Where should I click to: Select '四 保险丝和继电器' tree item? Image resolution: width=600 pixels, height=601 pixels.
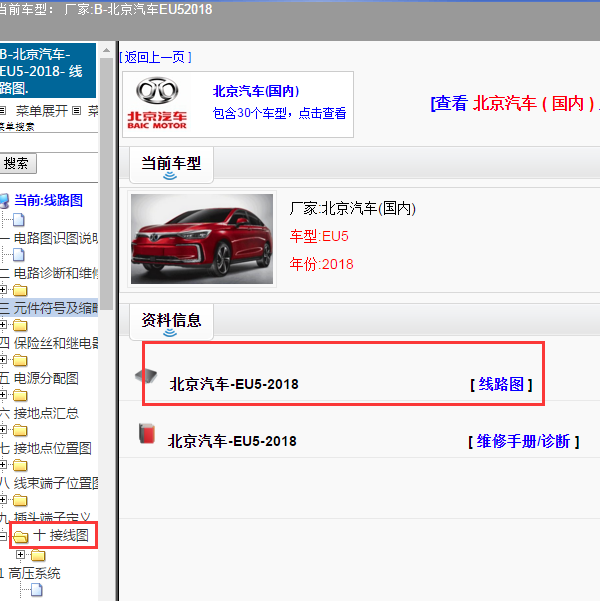pyautogui.click(x=49, y=343)
